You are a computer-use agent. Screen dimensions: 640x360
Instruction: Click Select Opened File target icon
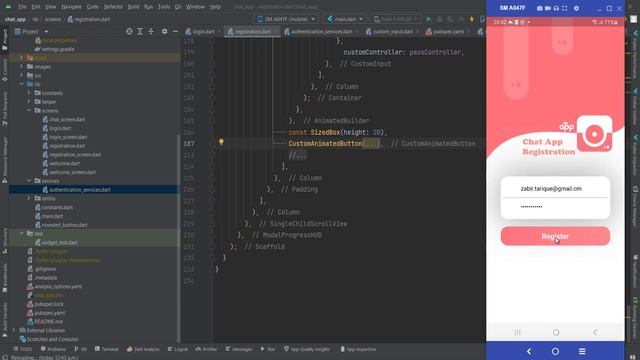click(x=129, y=31)
